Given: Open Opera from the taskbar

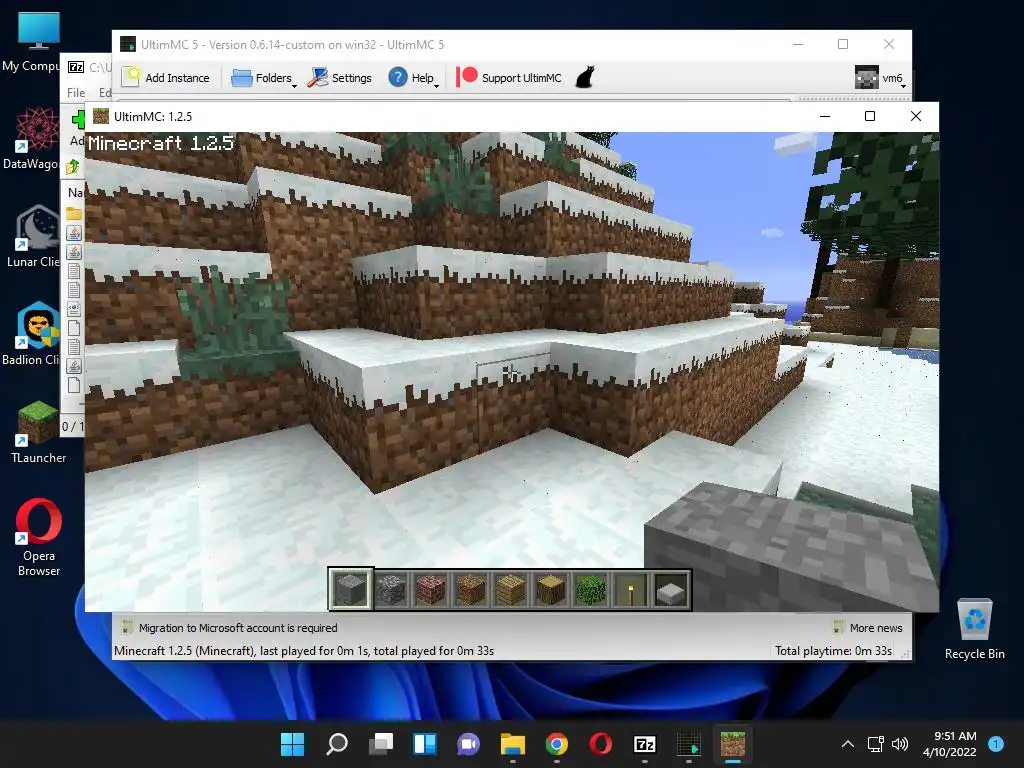Looking at the screenshot, I should point(600,744).
